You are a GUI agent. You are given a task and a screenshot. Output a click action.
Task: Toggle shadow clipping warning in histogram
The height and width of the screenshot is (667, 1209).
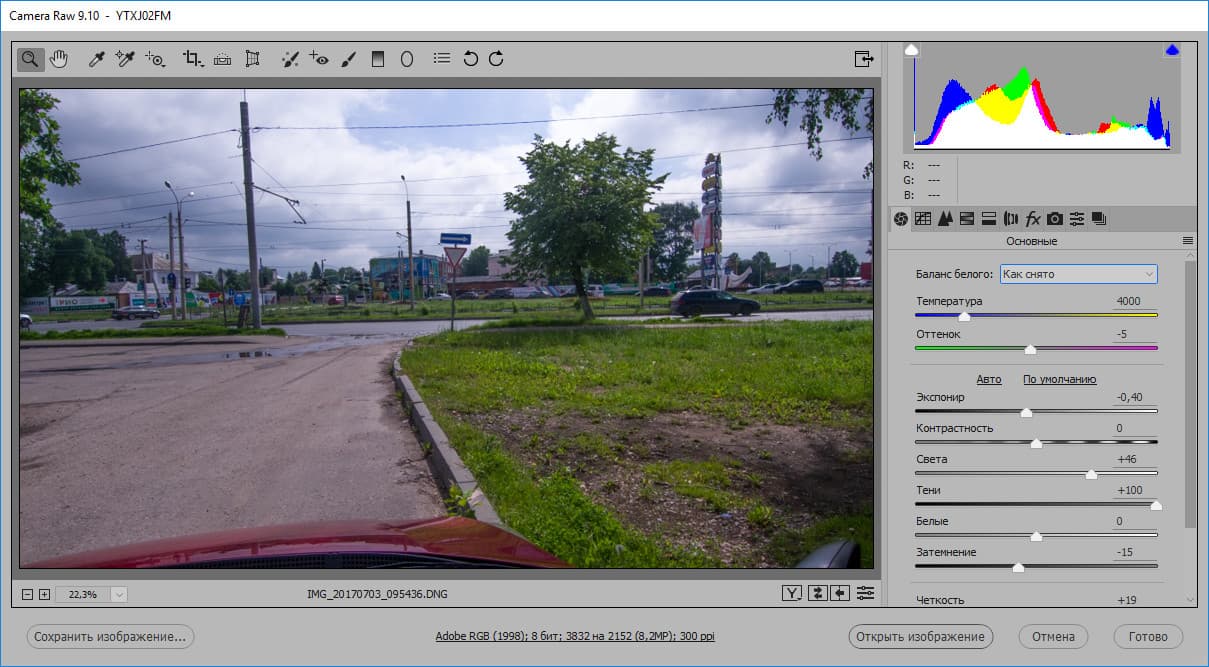click(x=911, y=49)
